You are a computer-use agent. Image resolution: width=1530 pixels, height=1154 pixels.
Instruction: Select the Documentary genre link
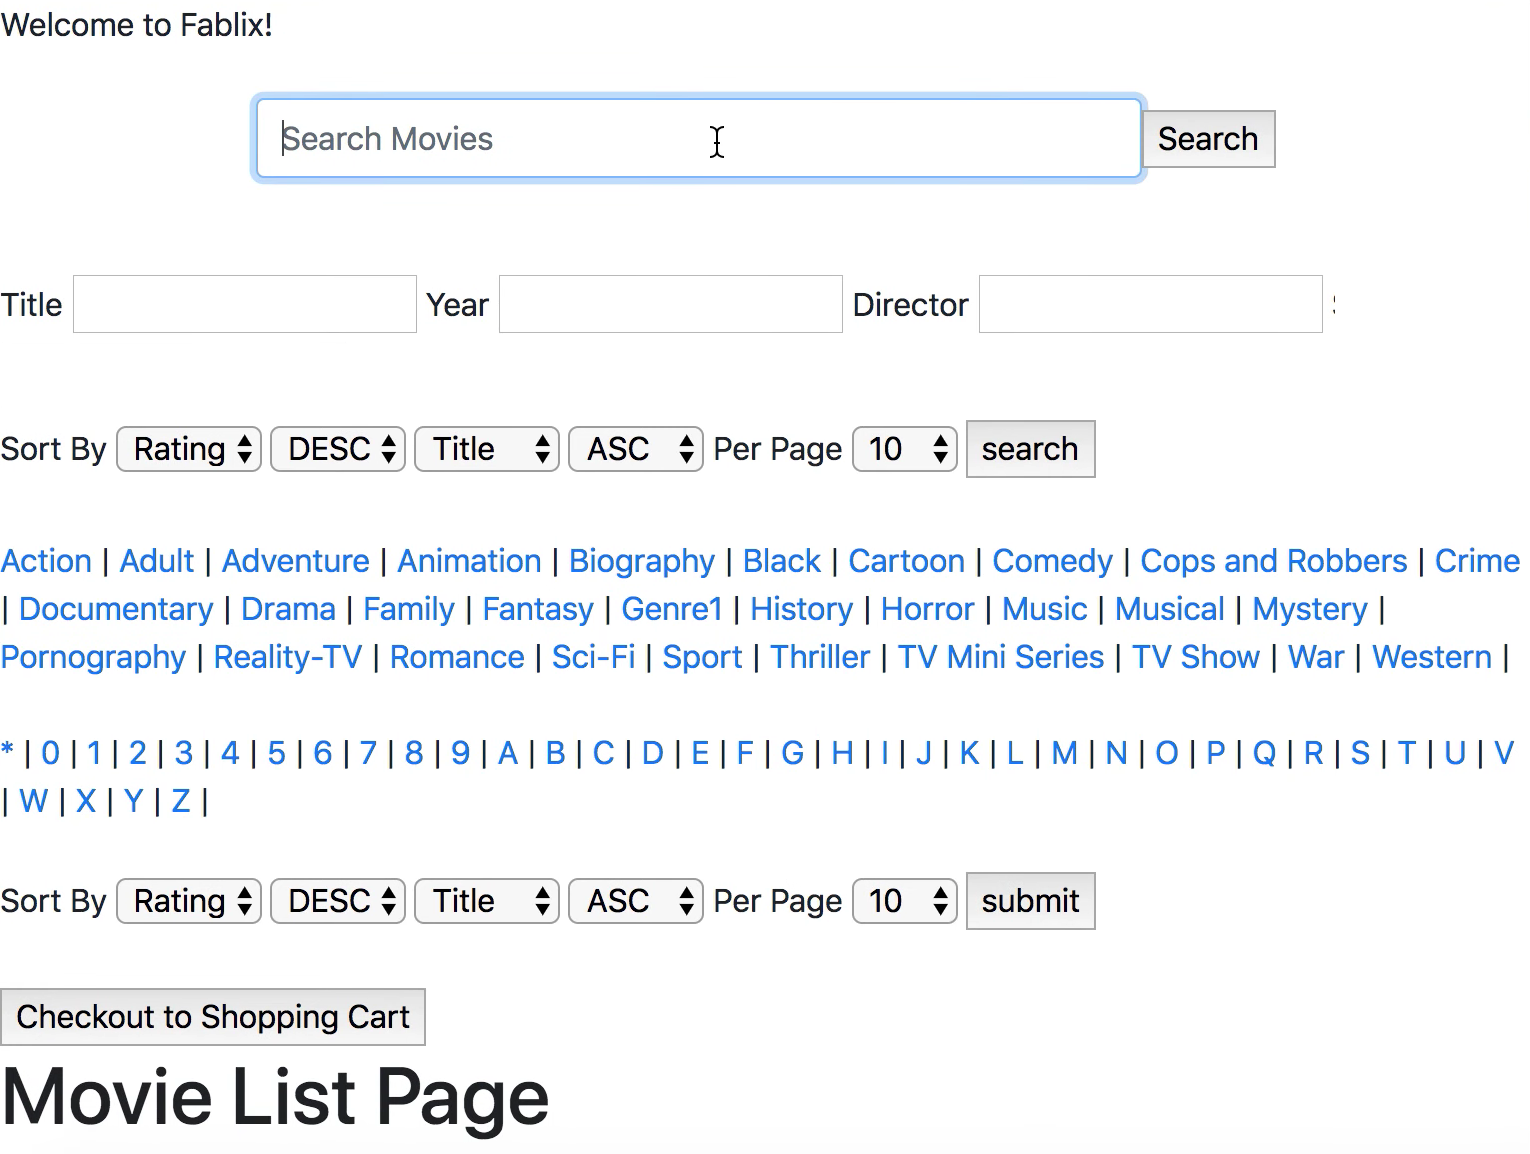pos(116,609)
